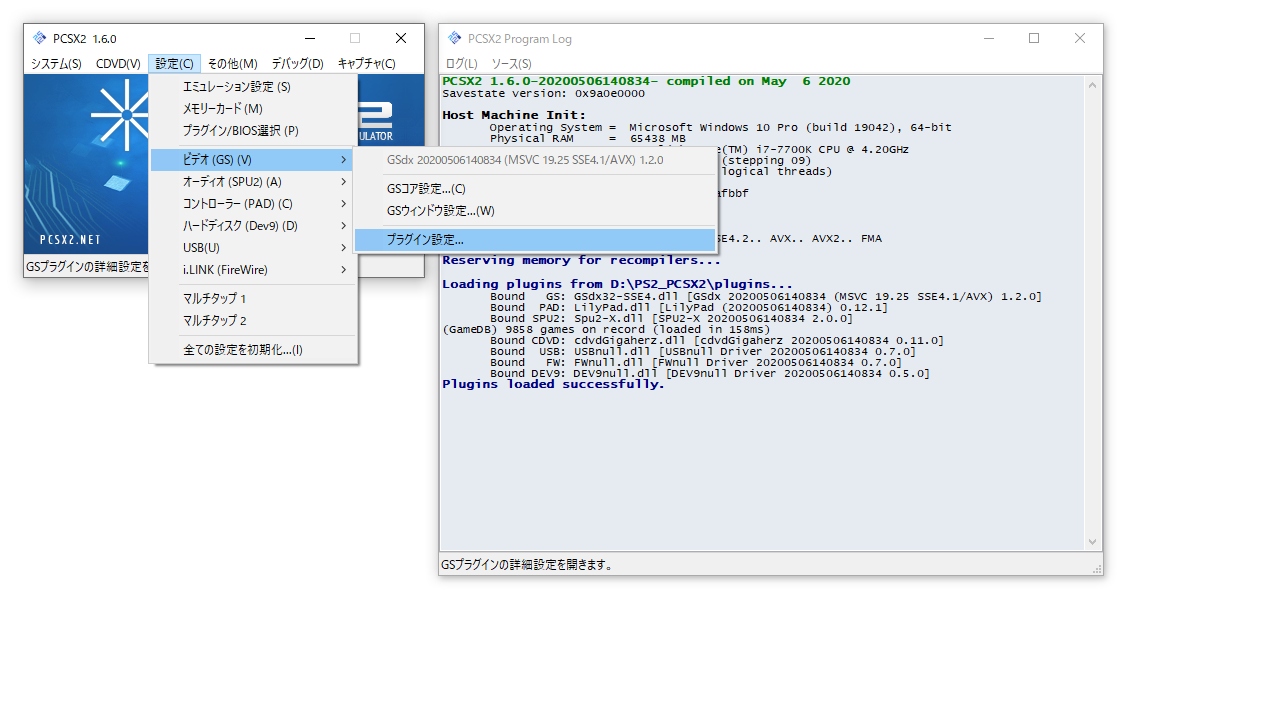This screenshot has height=720, width=1280.
Task: Expand the オーディオ (SPU2) (A) submenu
Action: (253, 182)
